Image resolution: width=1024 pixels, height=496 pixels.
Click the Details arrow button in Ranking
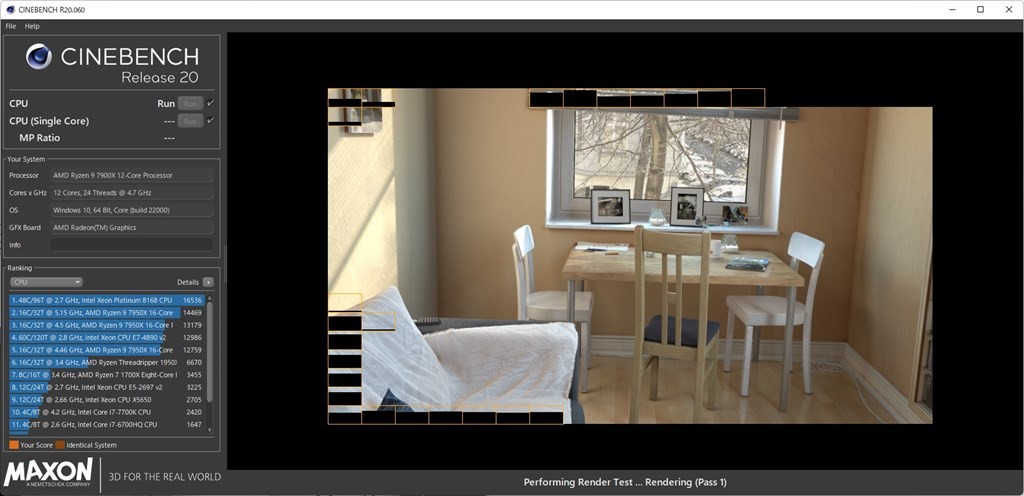pos(208,282)
